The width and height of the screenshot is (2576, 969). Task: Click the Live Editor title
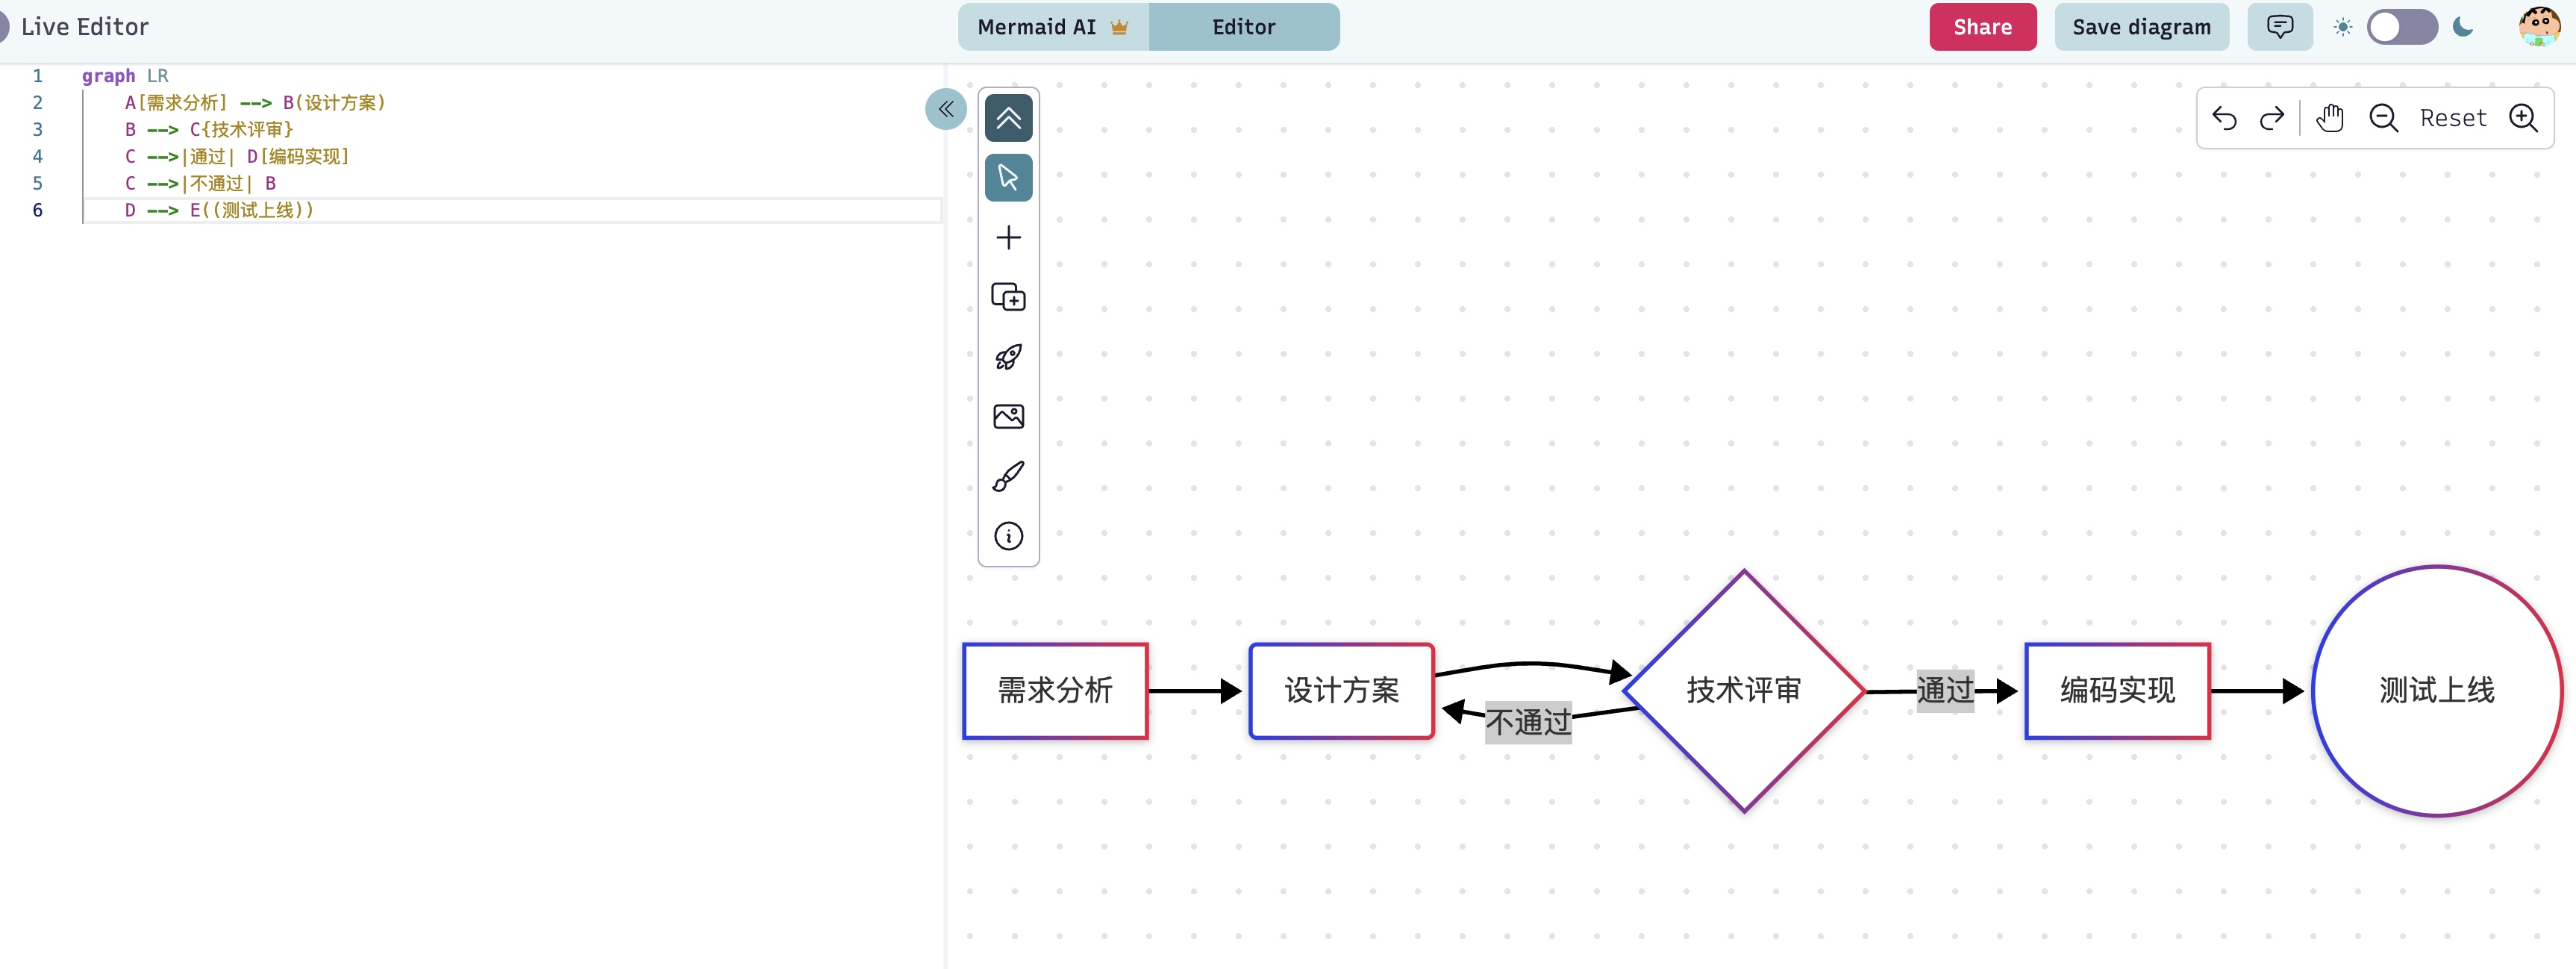coord(85,27)
